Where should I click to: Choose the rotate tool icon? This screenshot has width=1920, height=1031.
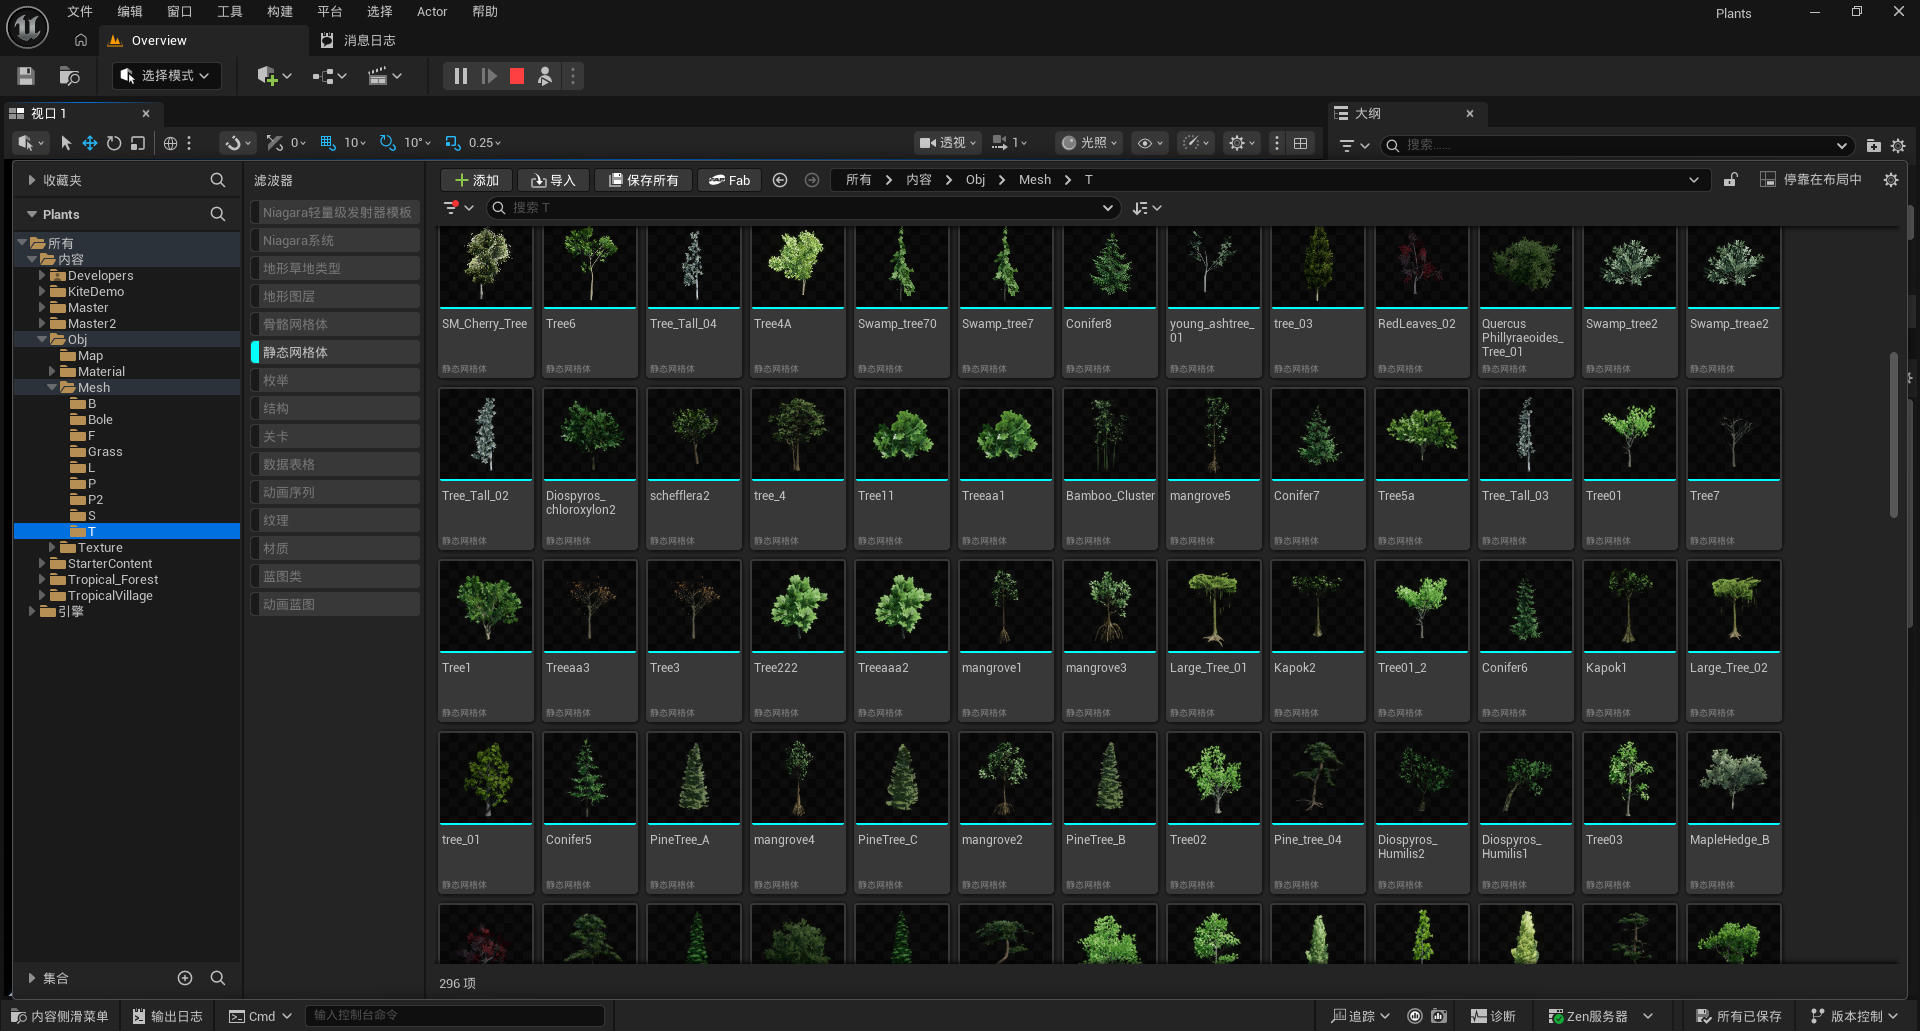pos(114,143)
